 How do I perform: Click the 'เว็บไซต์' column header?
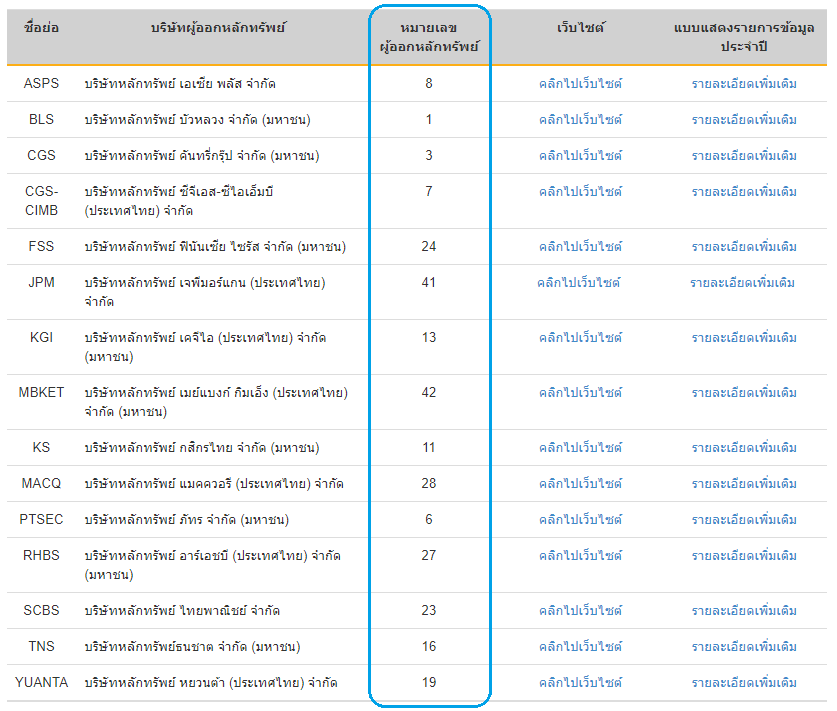tap(580, 28)
